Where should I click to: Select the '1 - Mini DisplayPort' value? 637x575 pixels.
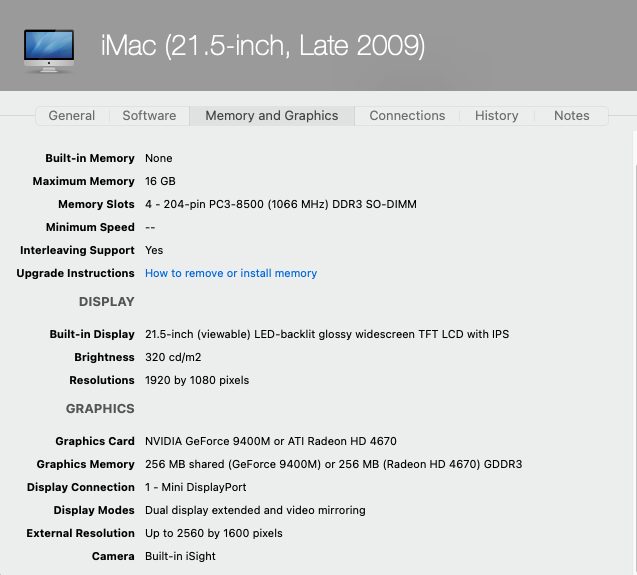click(x=195, y=487)
